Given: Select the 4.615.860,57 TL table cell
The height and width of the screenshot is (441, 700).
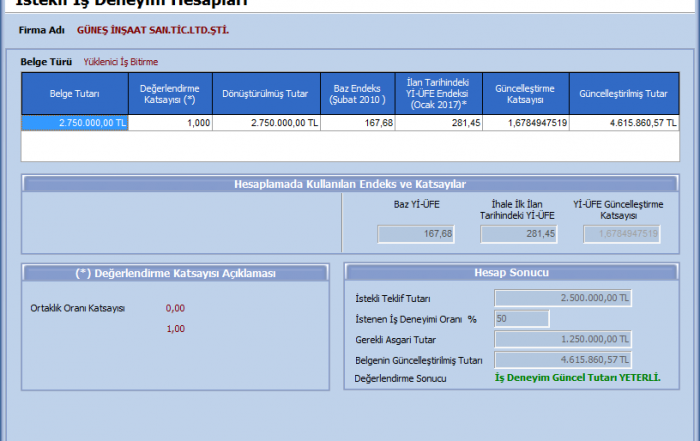Looking at the screenshot, I should point(624,123).
